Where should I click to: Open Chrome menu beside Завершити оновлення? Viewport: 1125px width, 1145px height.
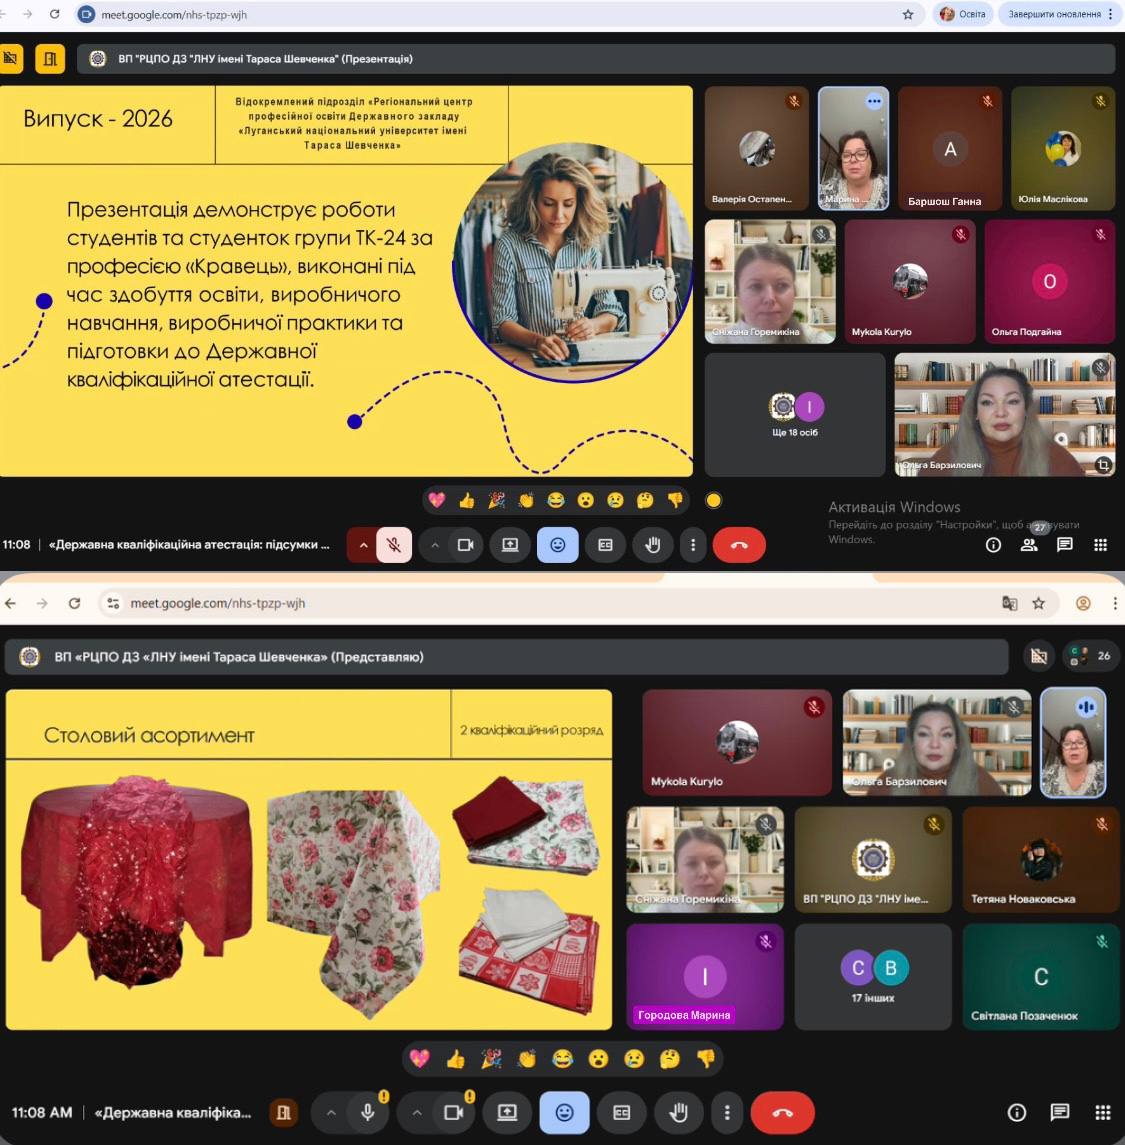pyautogui.click(x=1111, y=14)
